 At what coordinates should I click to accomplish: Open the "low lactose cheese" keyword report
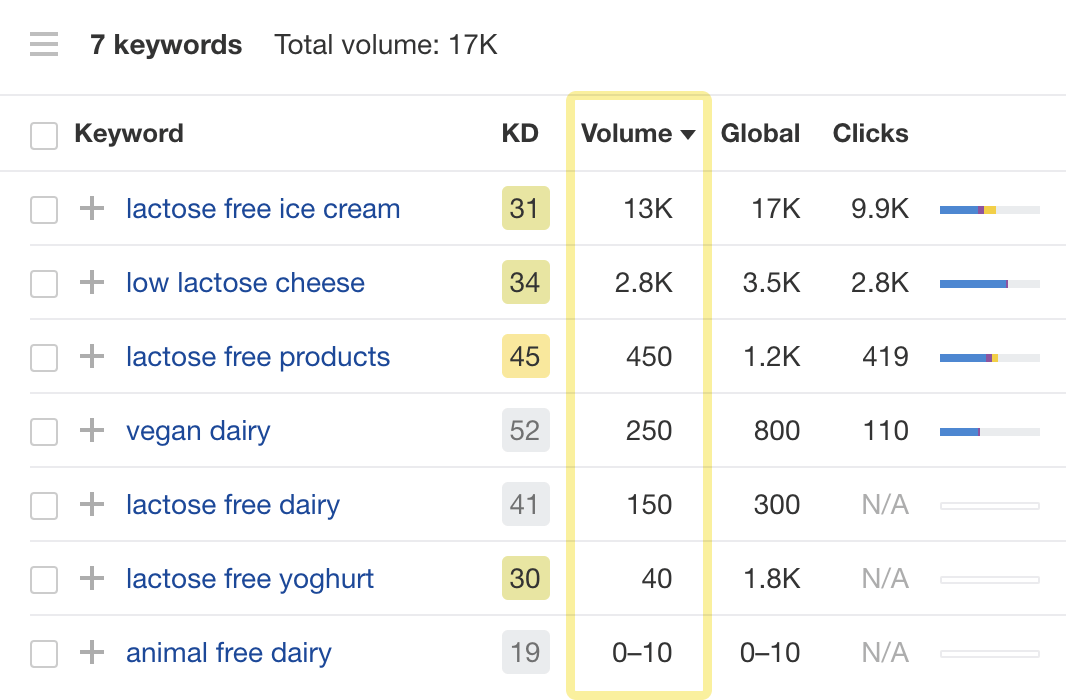(x=245, y=283)
